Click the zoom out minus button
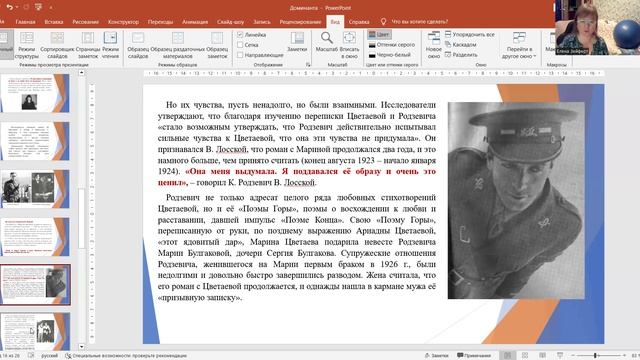 tap(573, 356)
